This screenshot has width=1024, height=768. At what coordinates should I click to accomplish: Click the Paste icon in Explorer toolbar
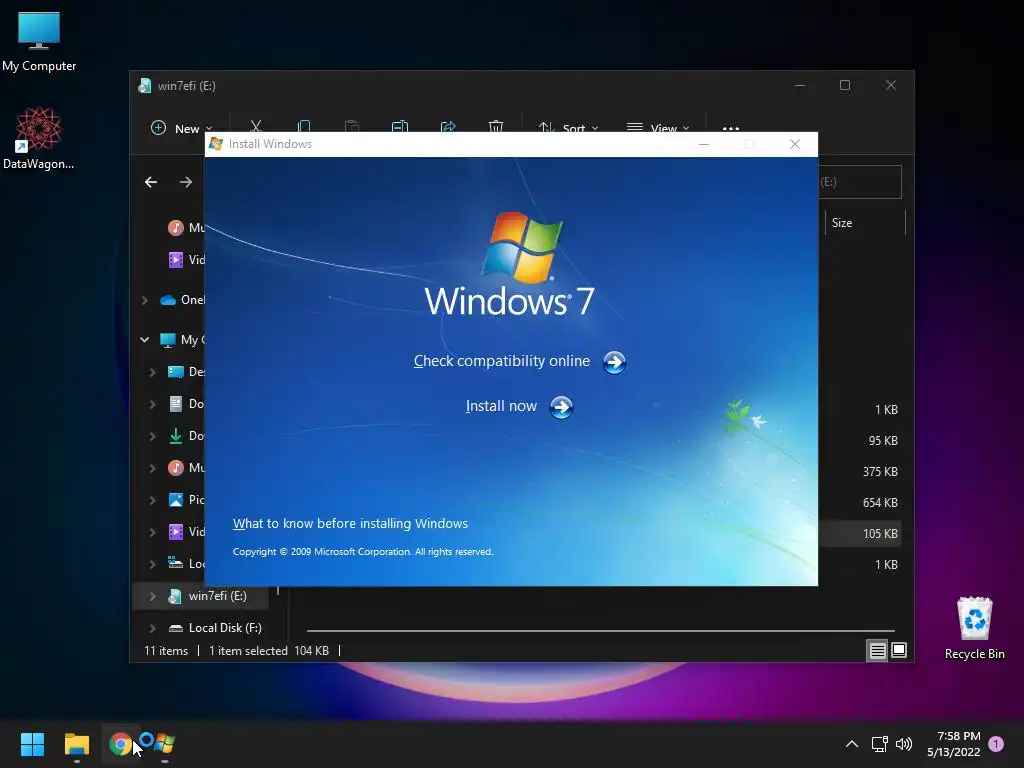(351, 126)
